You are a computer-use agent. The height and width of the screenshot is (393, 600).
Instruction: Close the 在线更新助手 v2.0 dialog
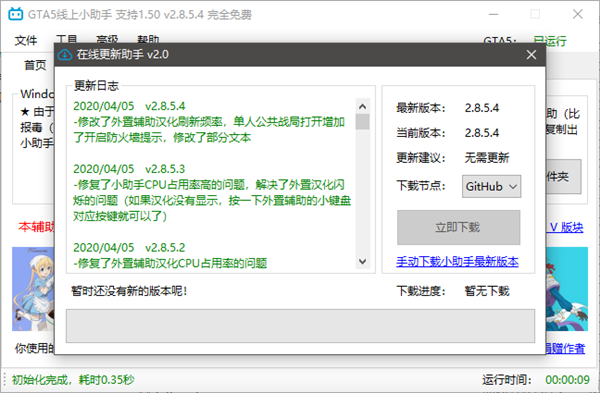531,55
